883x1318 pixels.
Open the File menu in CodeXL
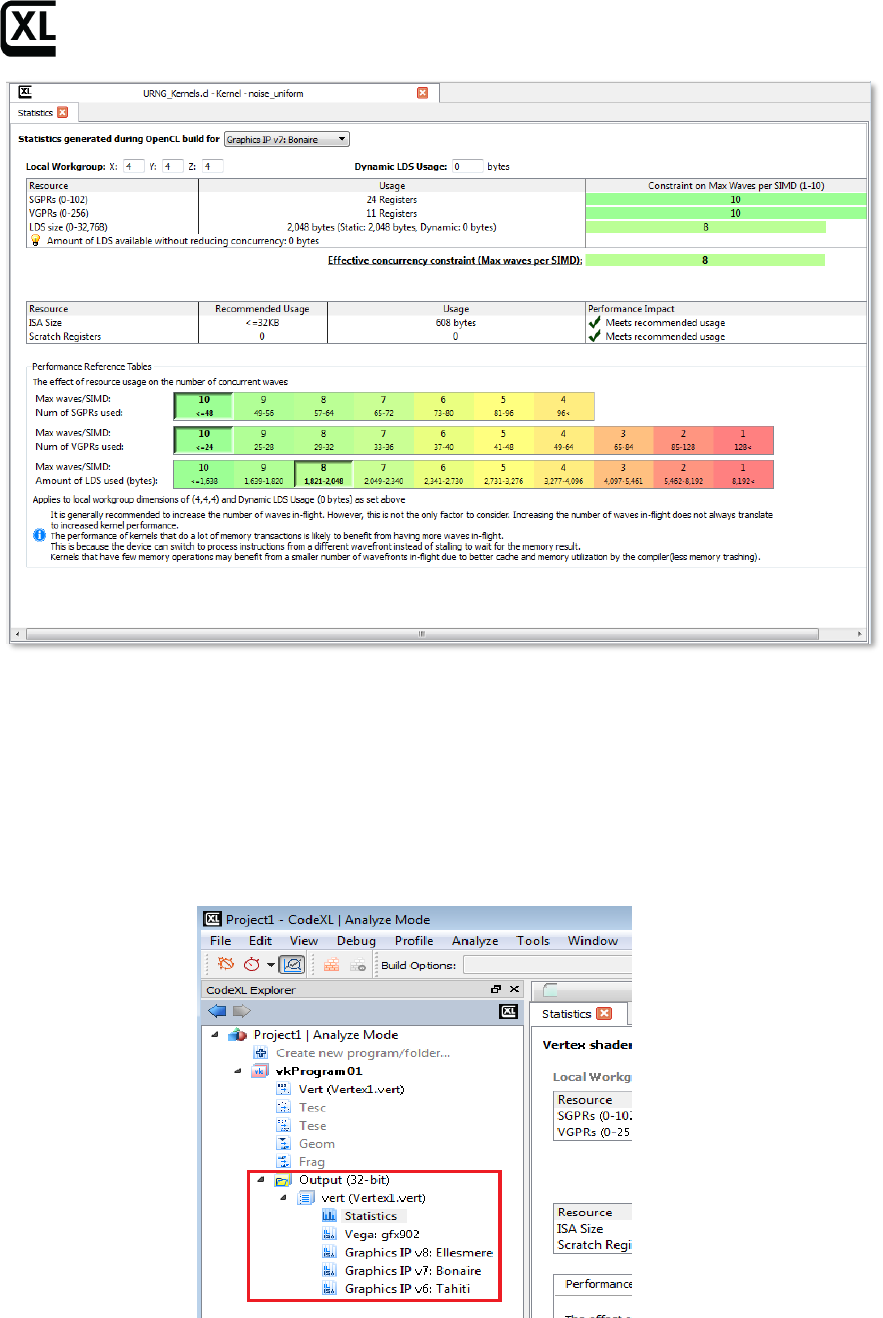point(220,941)
